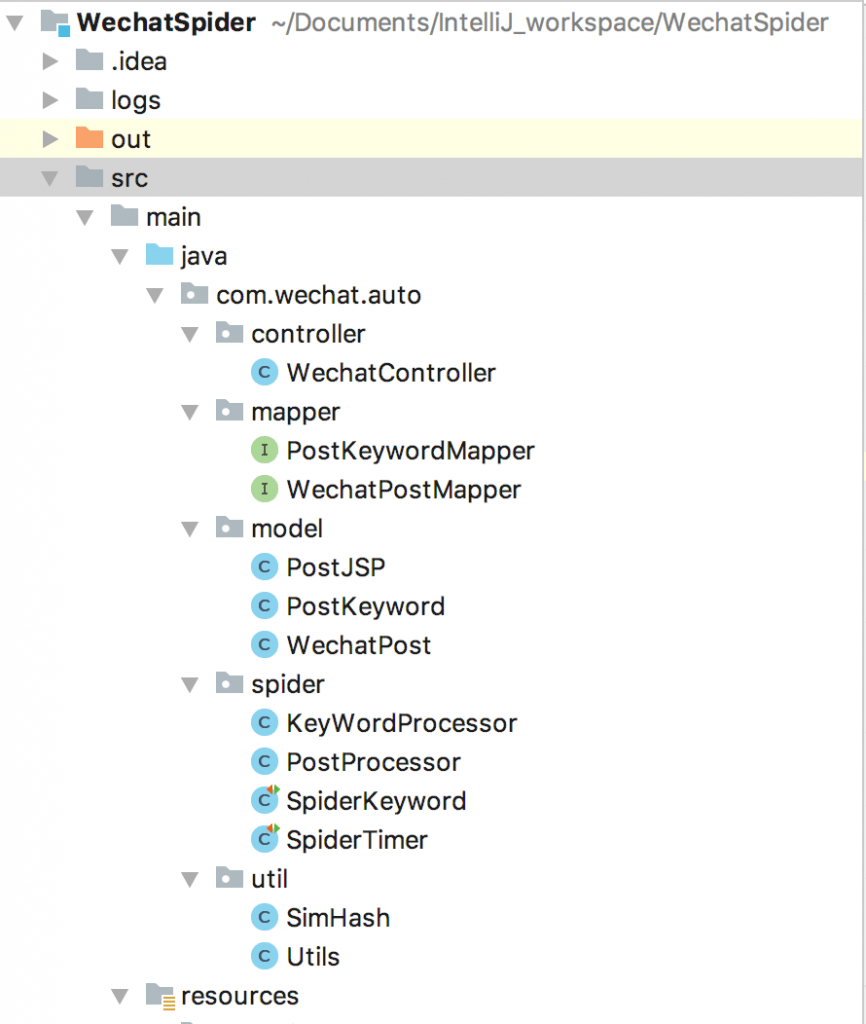Image resolution: width=866 pixels, height=1024 pixels.
Task: Expand the logs folder arrow
Action: 49,100
